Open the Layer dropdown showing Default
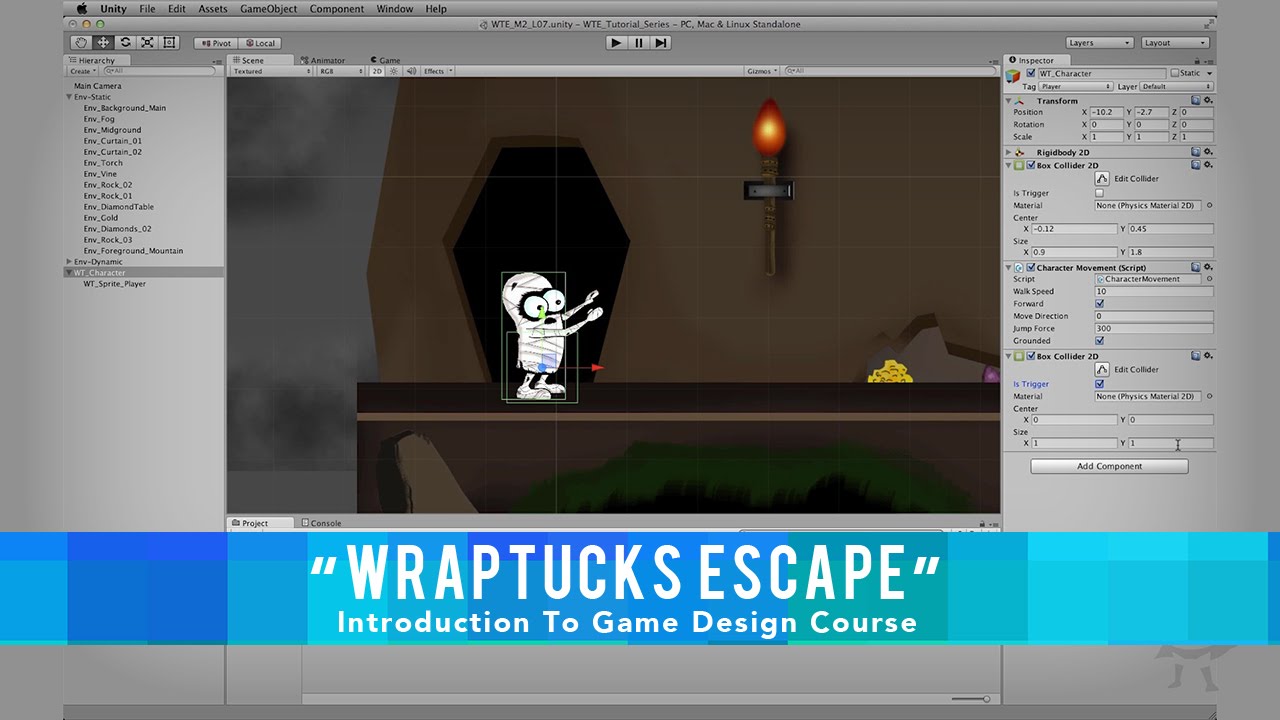1280x720 pixels. (x=1177, y=87)
